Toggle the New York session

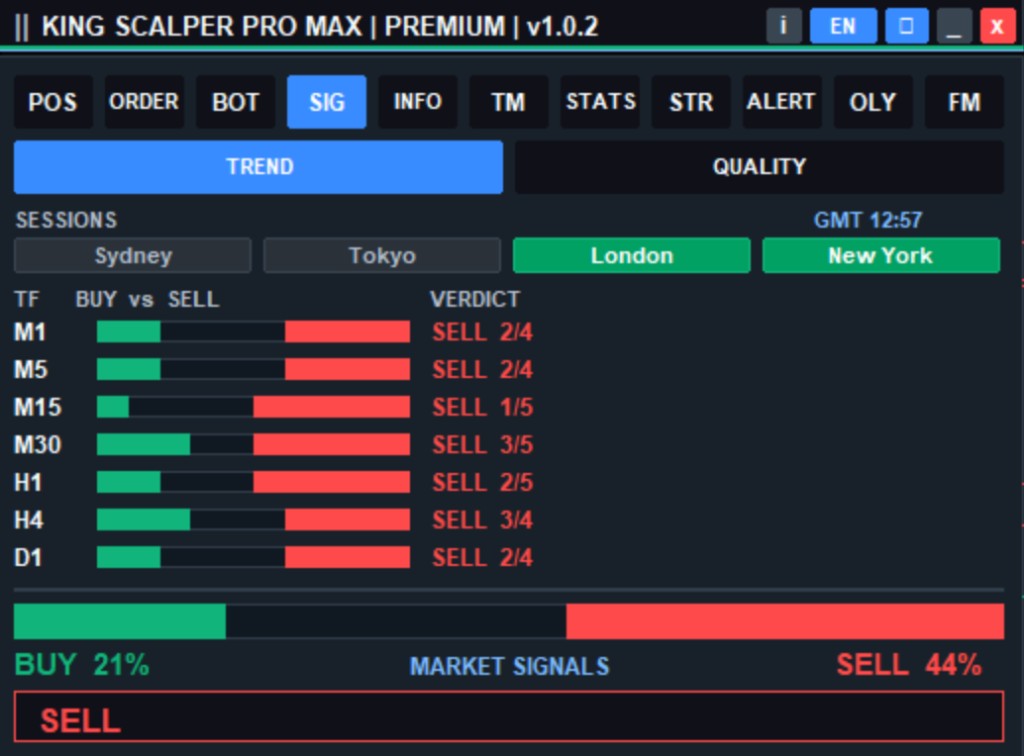(881, 255)
